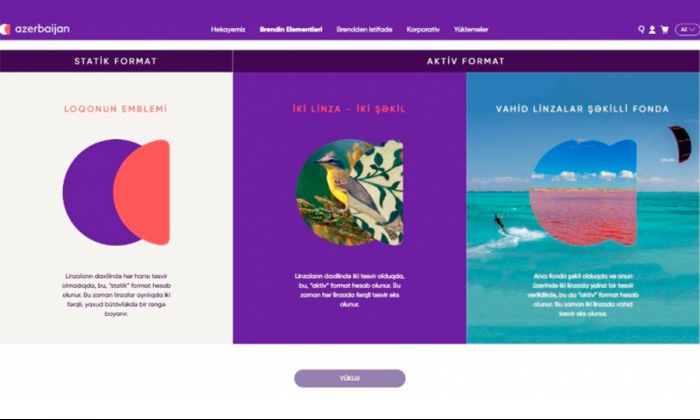Image resolution: width=700 pixels, height=420 pixels.
Task: Click the bird image lens emblem
Action: click(x=350, y=192)
